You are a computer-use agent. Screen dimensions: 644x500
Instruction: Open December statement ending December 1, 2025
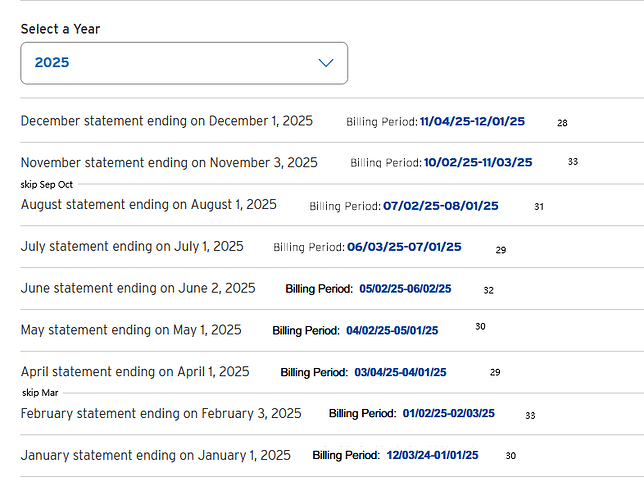click(166, 121)
